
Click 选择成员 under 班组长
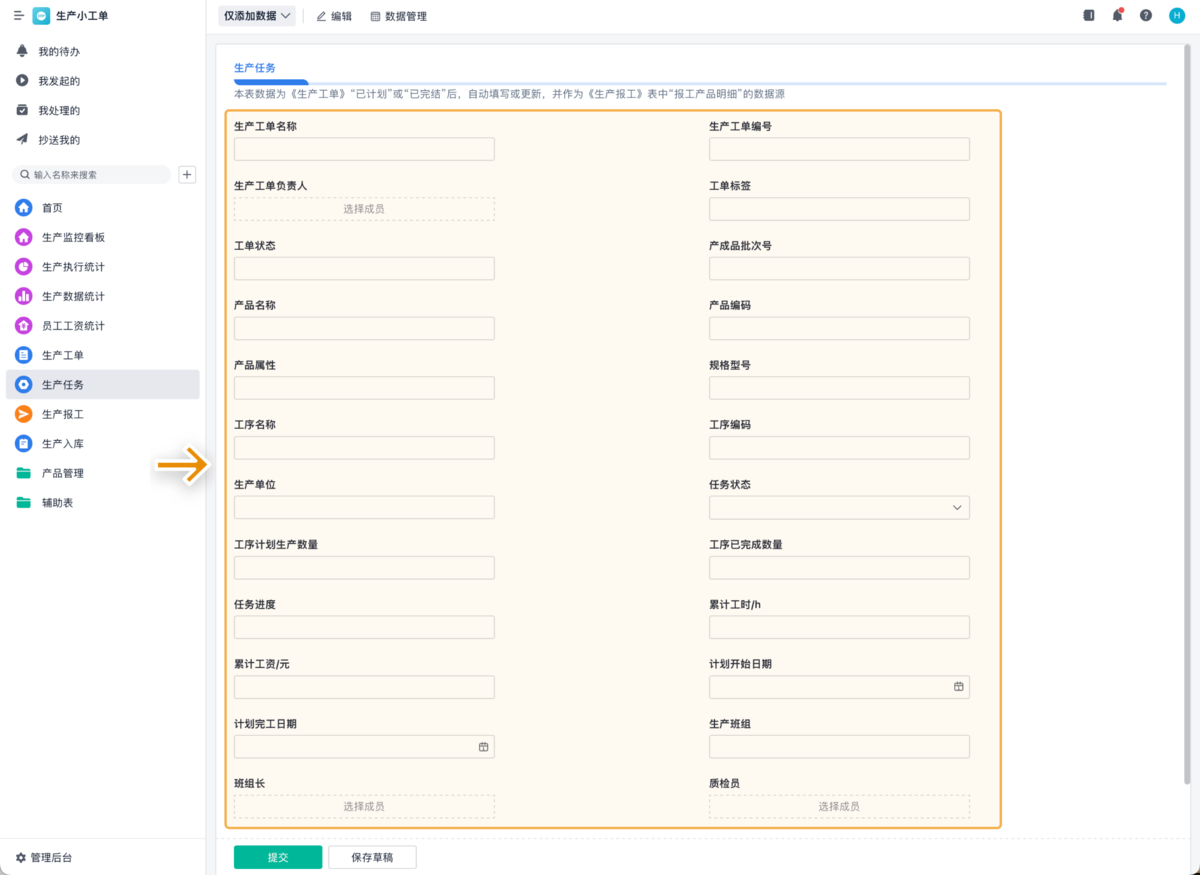[364, 806]
